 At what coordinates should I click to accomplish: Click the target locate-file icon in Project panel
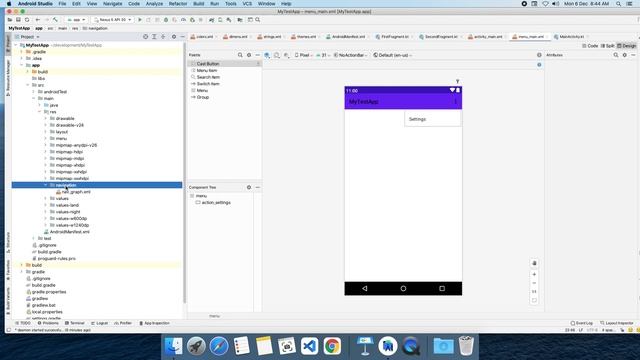145,37
